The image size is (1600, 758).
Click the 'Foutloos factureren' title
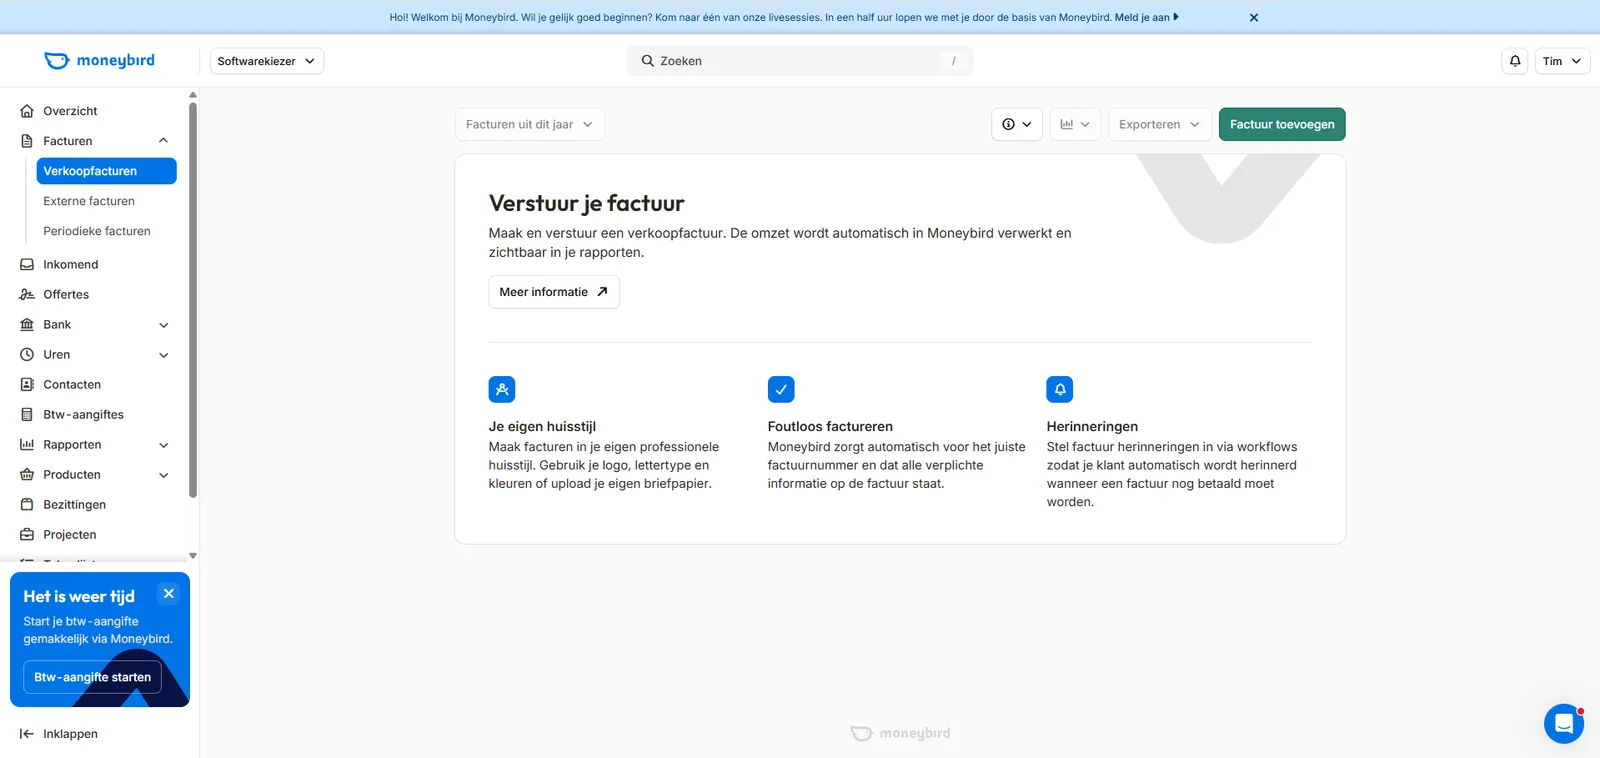[830, 426]
